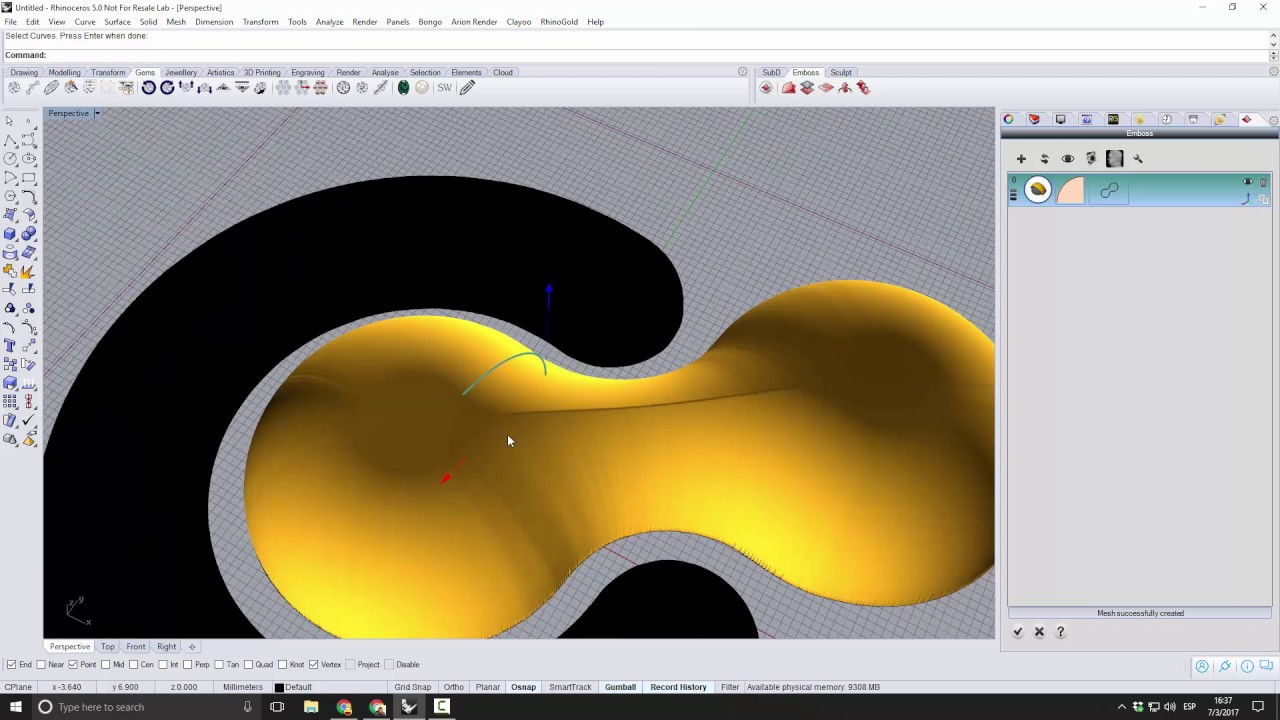The image size is (1280, 720).
Task: Open the side panel options gear
Action: click(x=1273, y=120)
